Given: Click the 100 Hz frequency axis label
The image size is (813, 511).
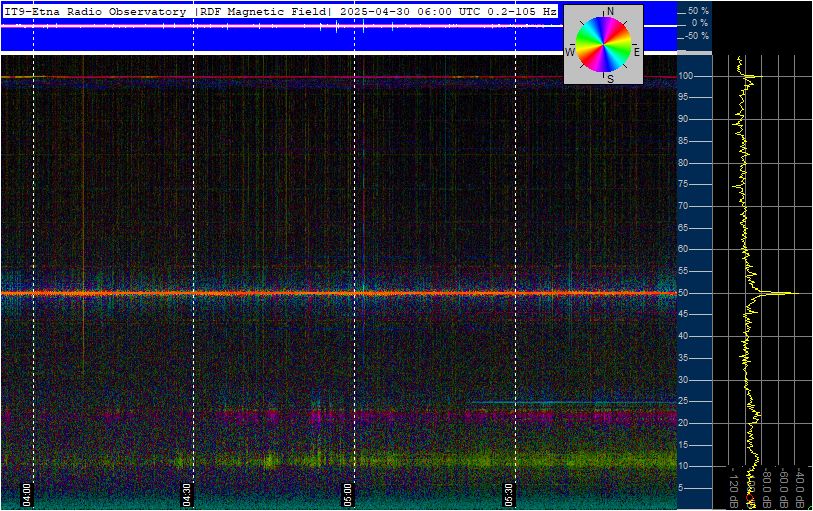Looking at the screenshot, I should coord(686,76).
